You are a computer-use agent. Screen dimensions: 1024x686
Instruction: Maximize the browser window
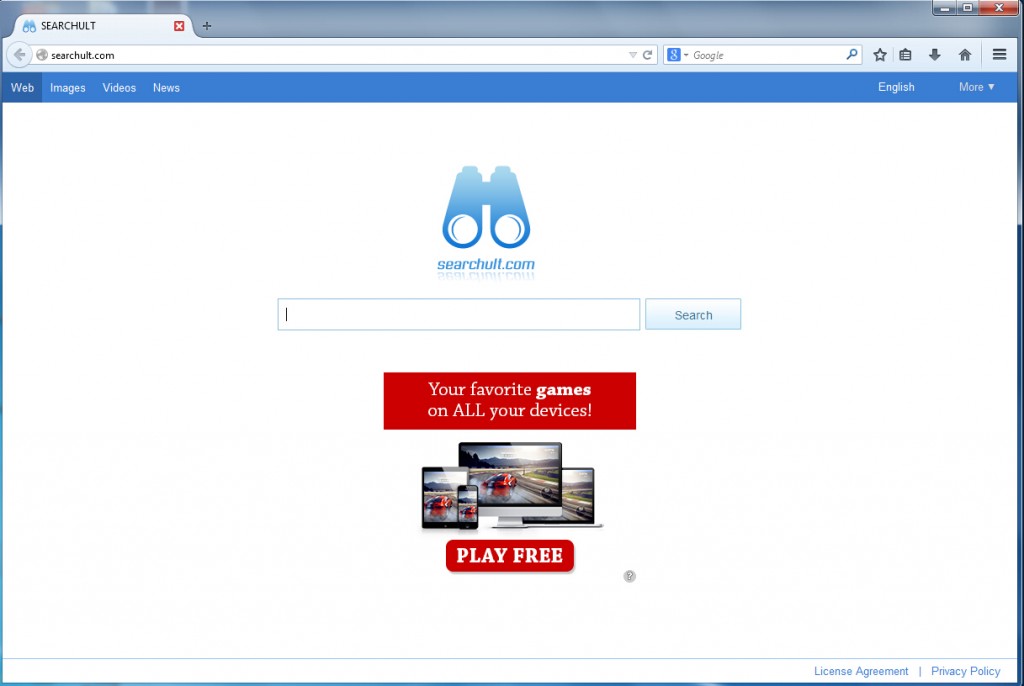coord(967,8)
